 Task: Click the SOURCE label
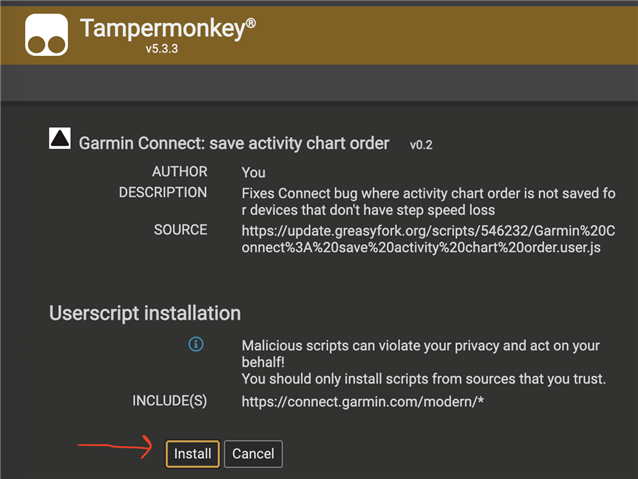(x=180, y=230)
